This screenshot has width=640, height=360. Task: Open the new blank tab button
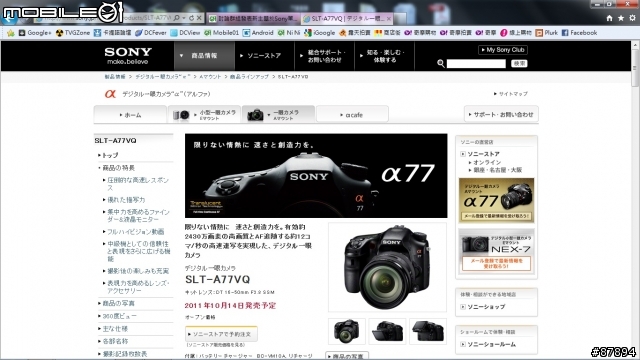(x=400, y=18)
